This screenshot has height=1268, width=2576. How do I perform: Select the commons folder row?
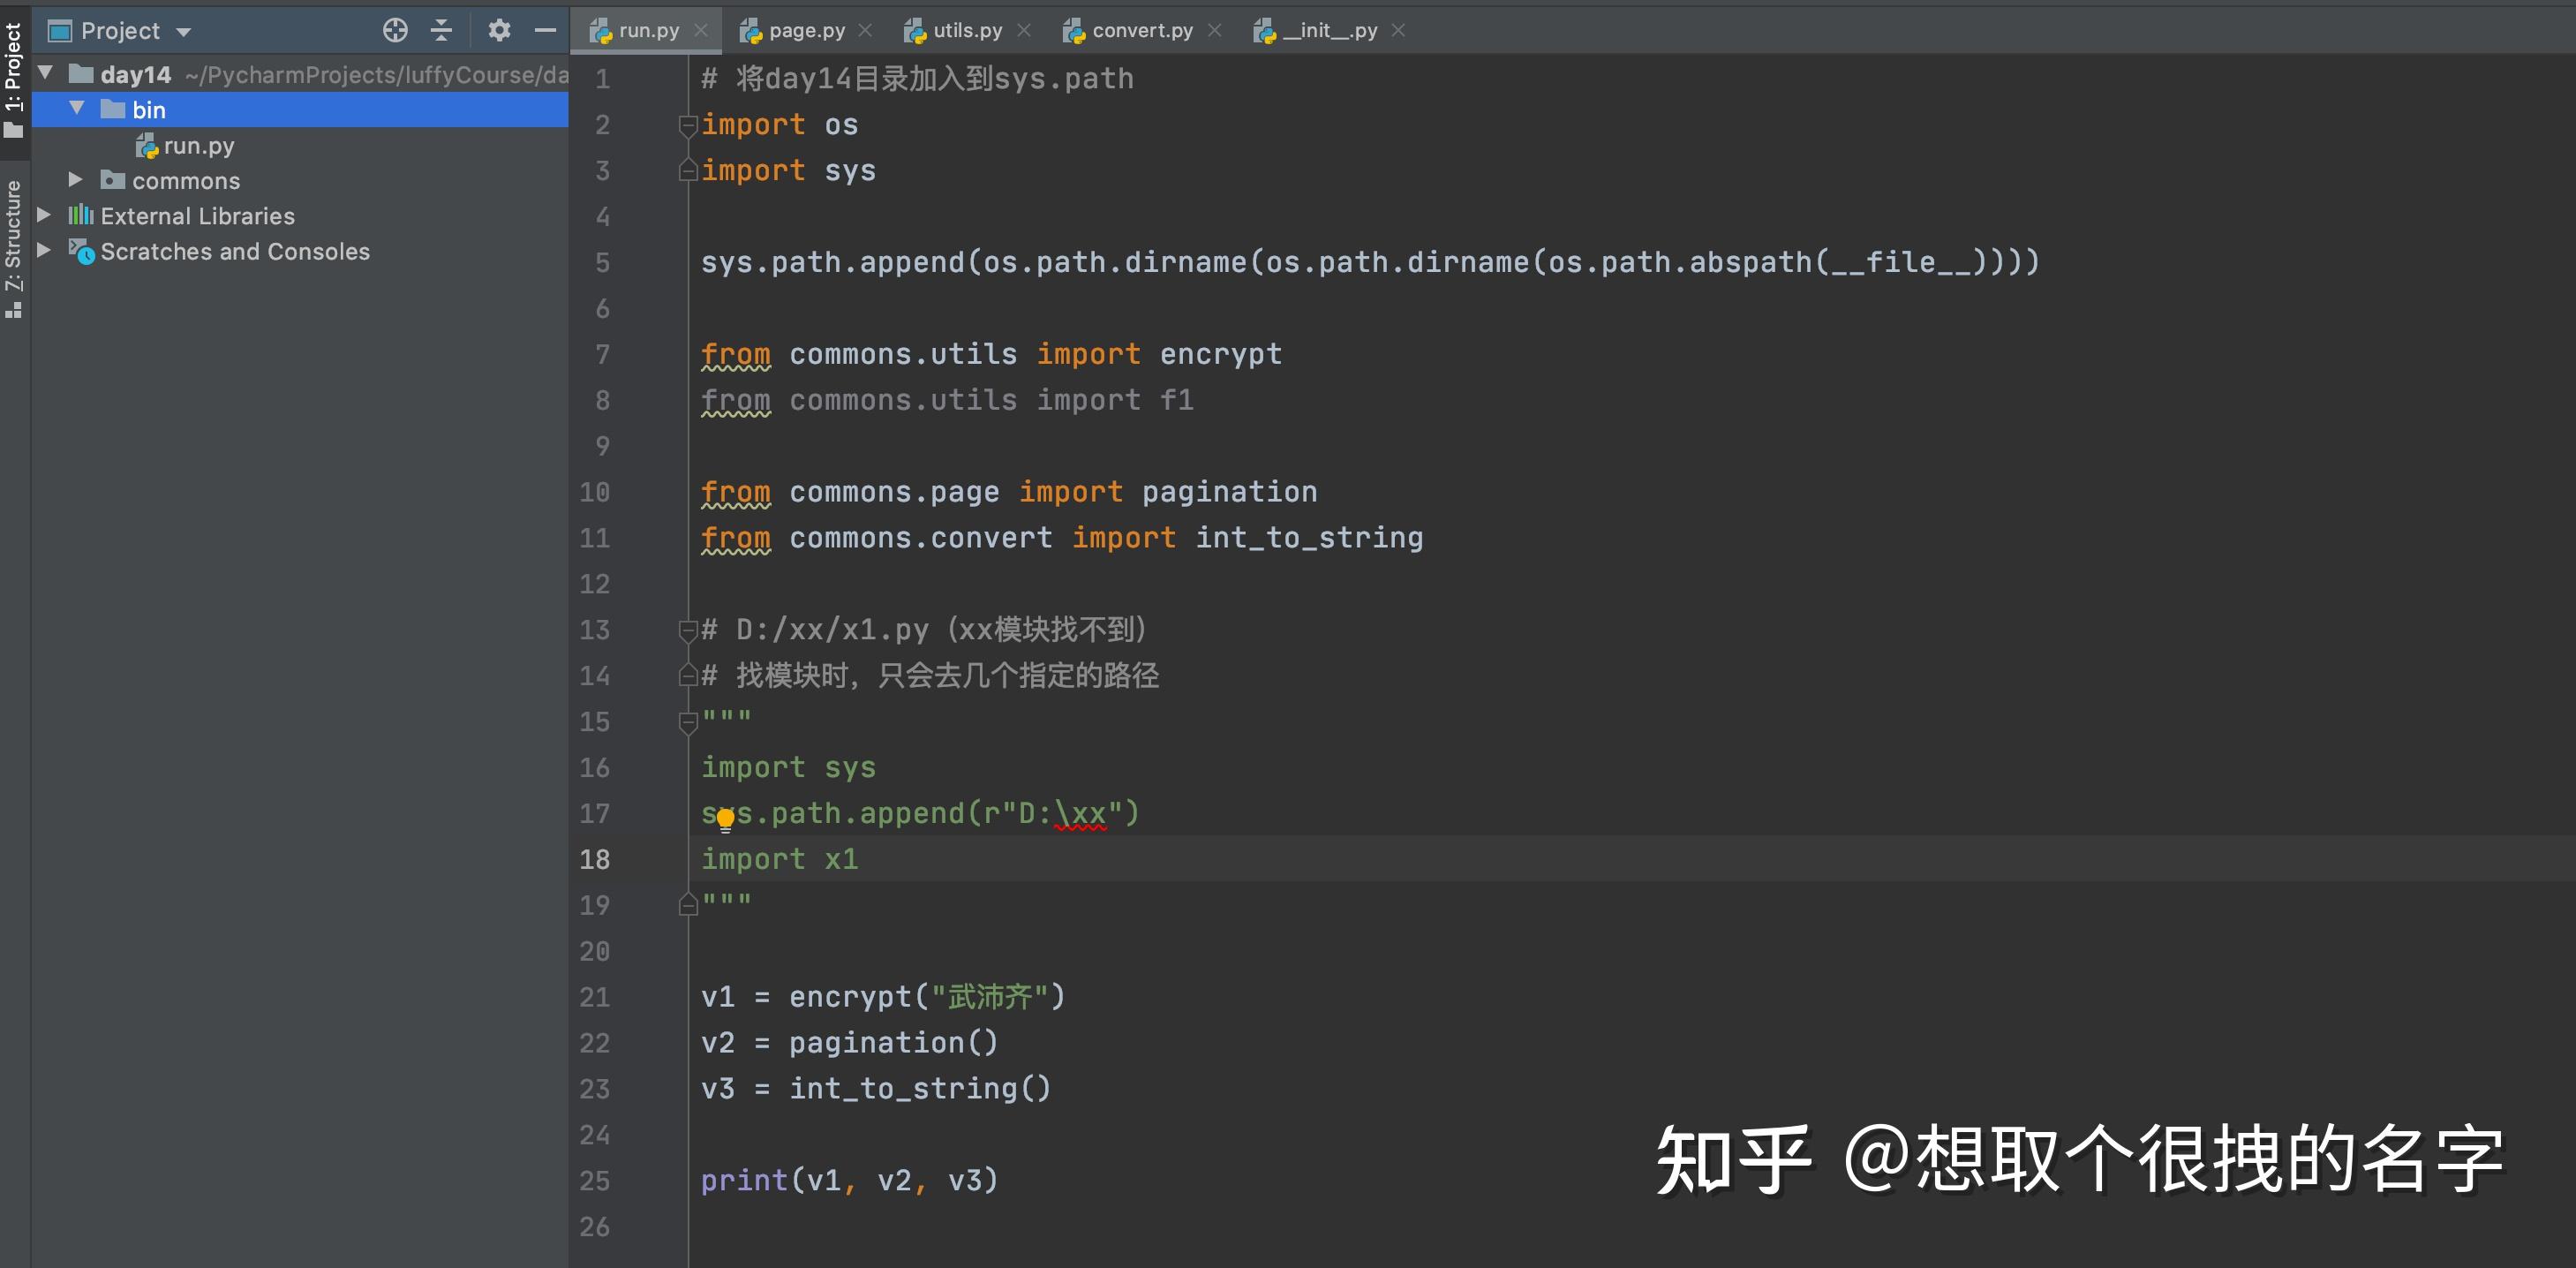tap(300, 180)
